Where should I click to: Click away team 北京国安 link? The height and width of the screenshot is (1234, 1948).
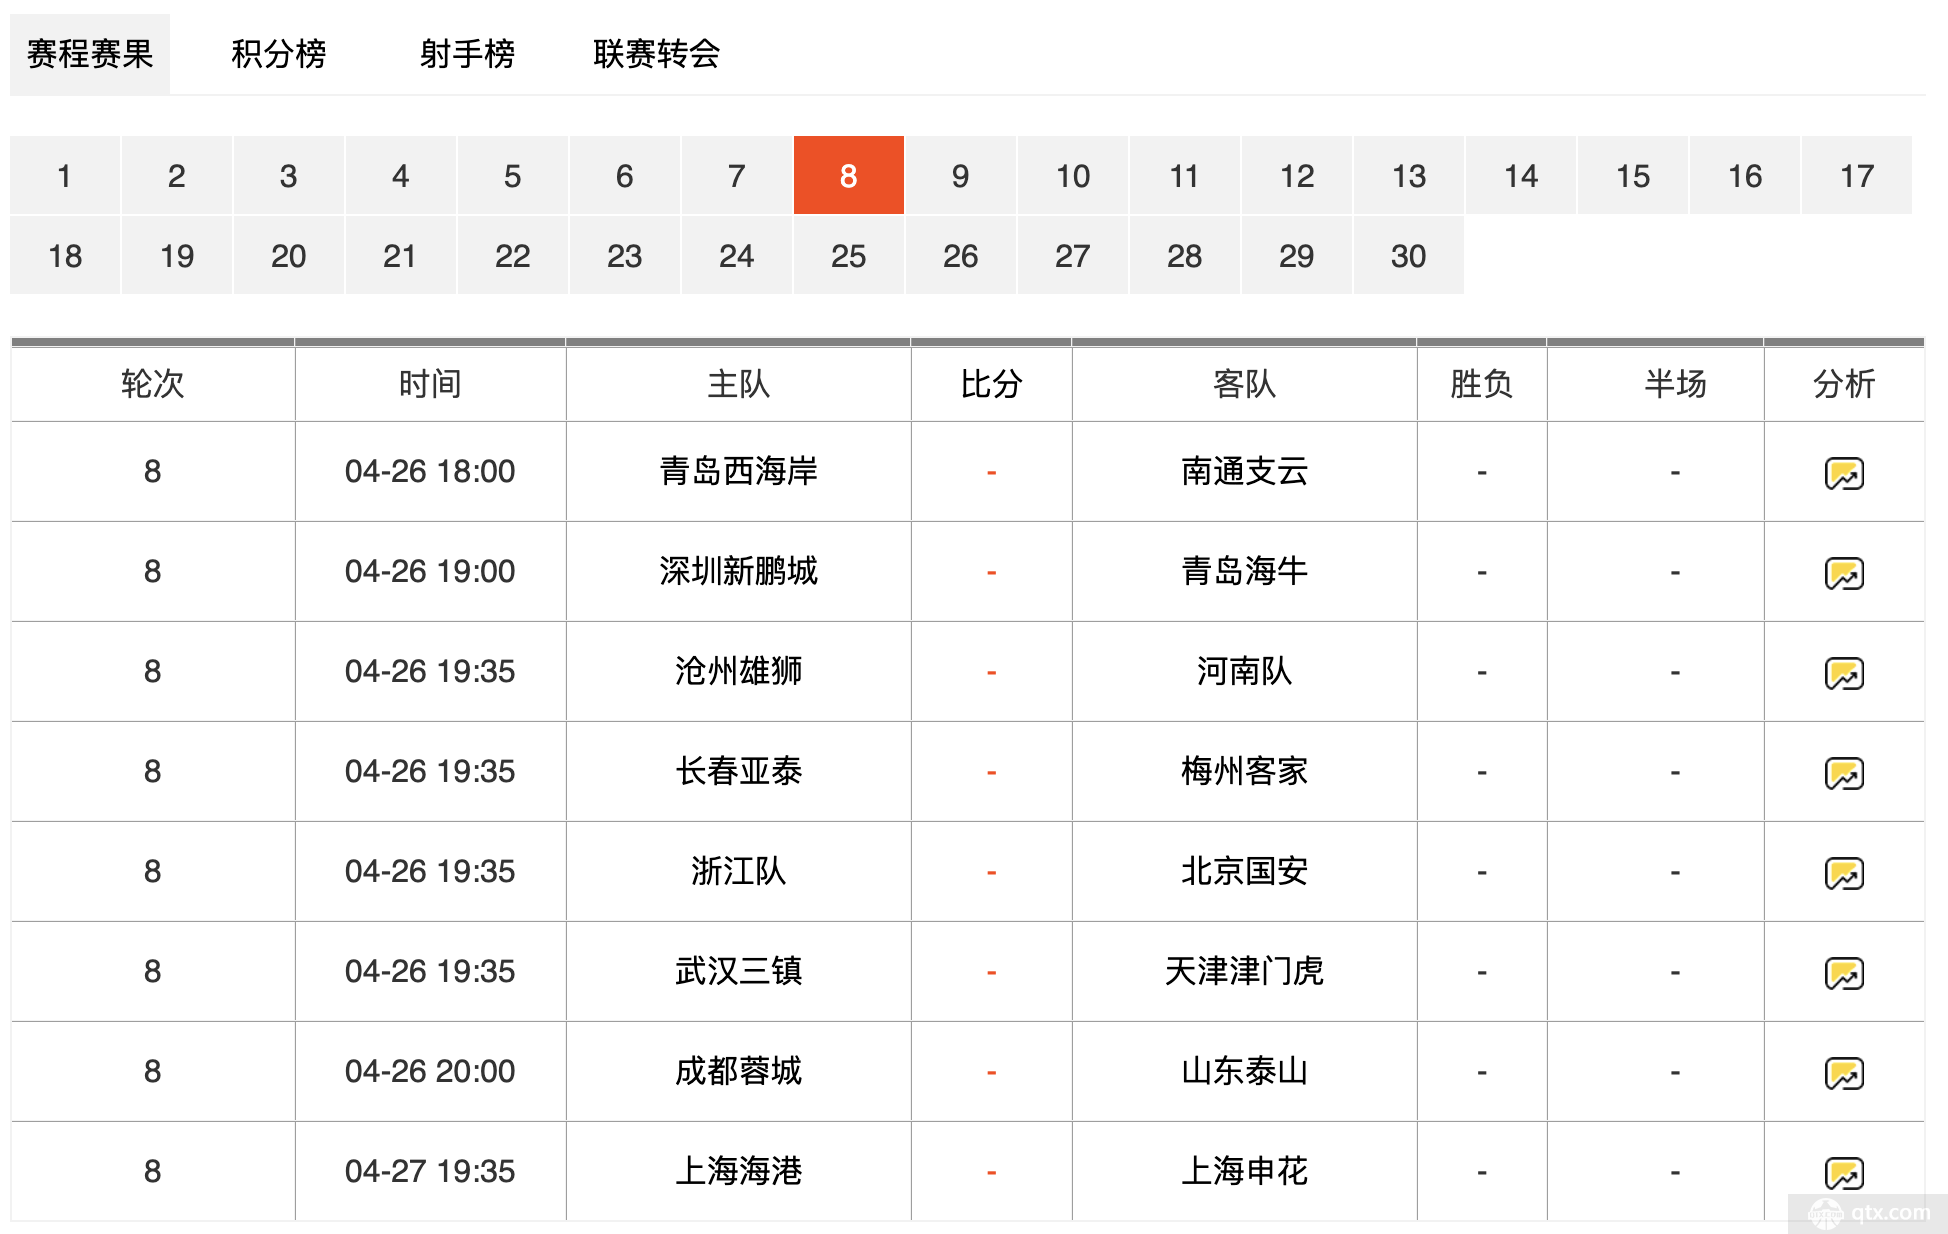coord(1244,871)
